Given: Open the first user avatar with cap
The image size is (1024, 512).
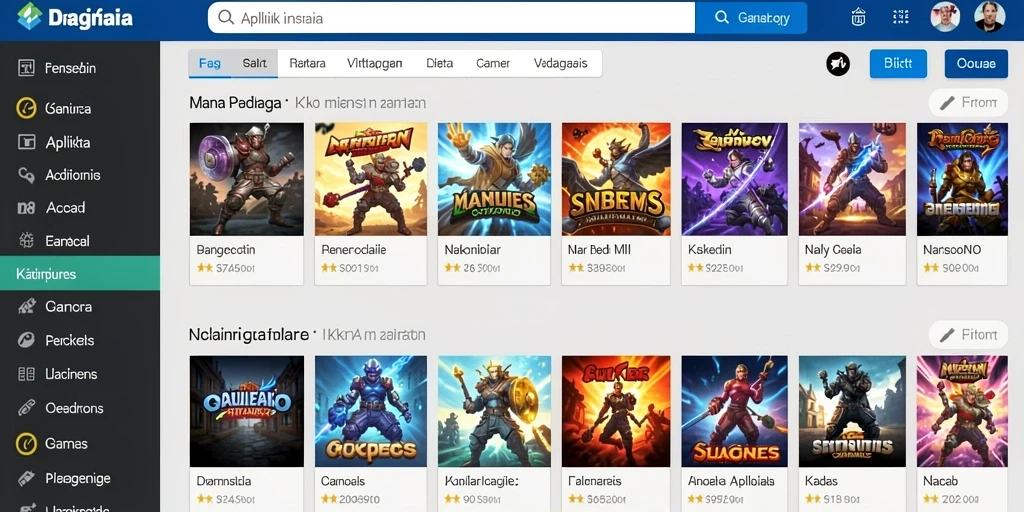Looking at the screenshot, I should (x=944, y=16).
